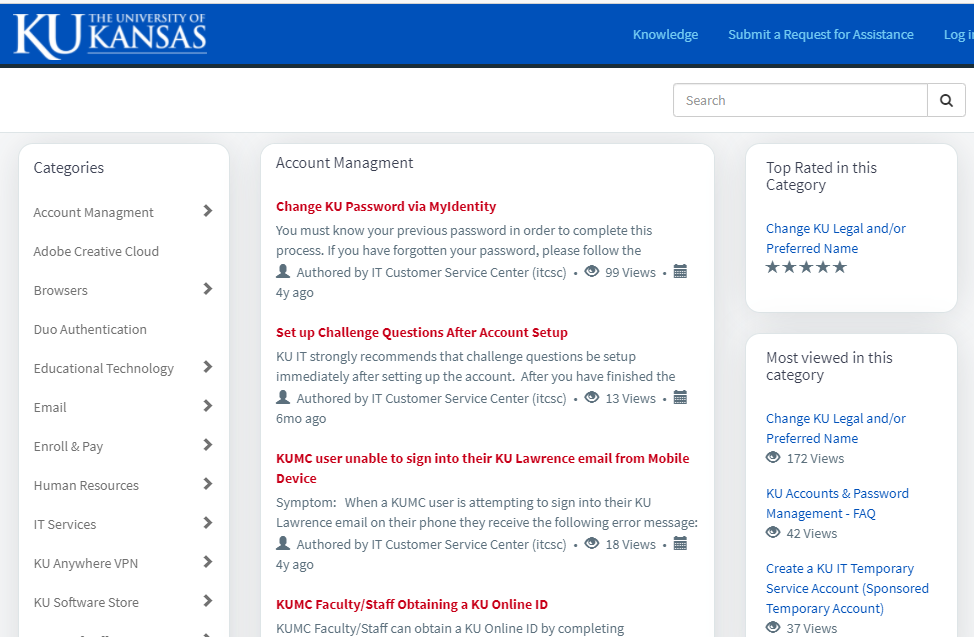Click author icon on Challenge Questions article
974x637 pixels.
coord(283,397)
